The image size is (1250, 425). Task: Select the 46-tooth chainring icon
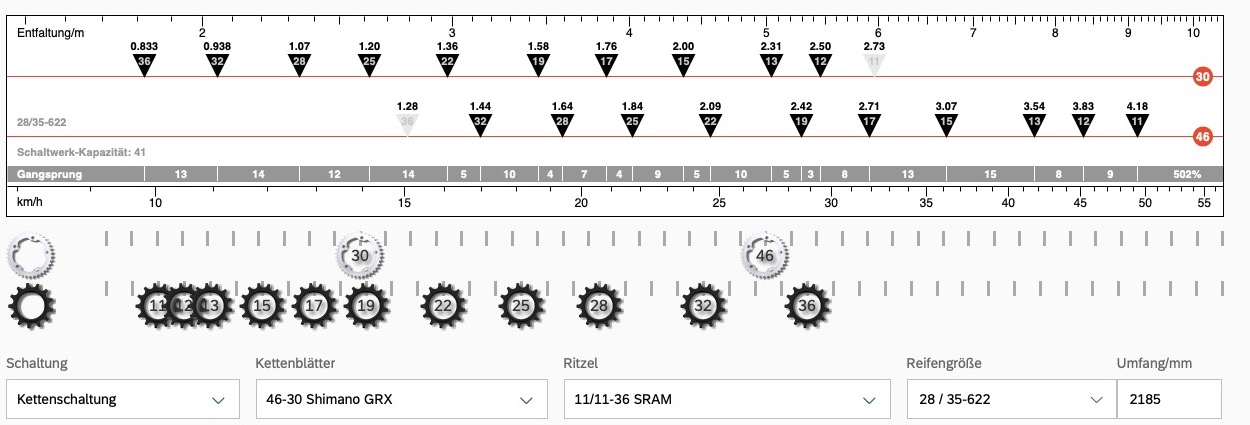(765, 255)
